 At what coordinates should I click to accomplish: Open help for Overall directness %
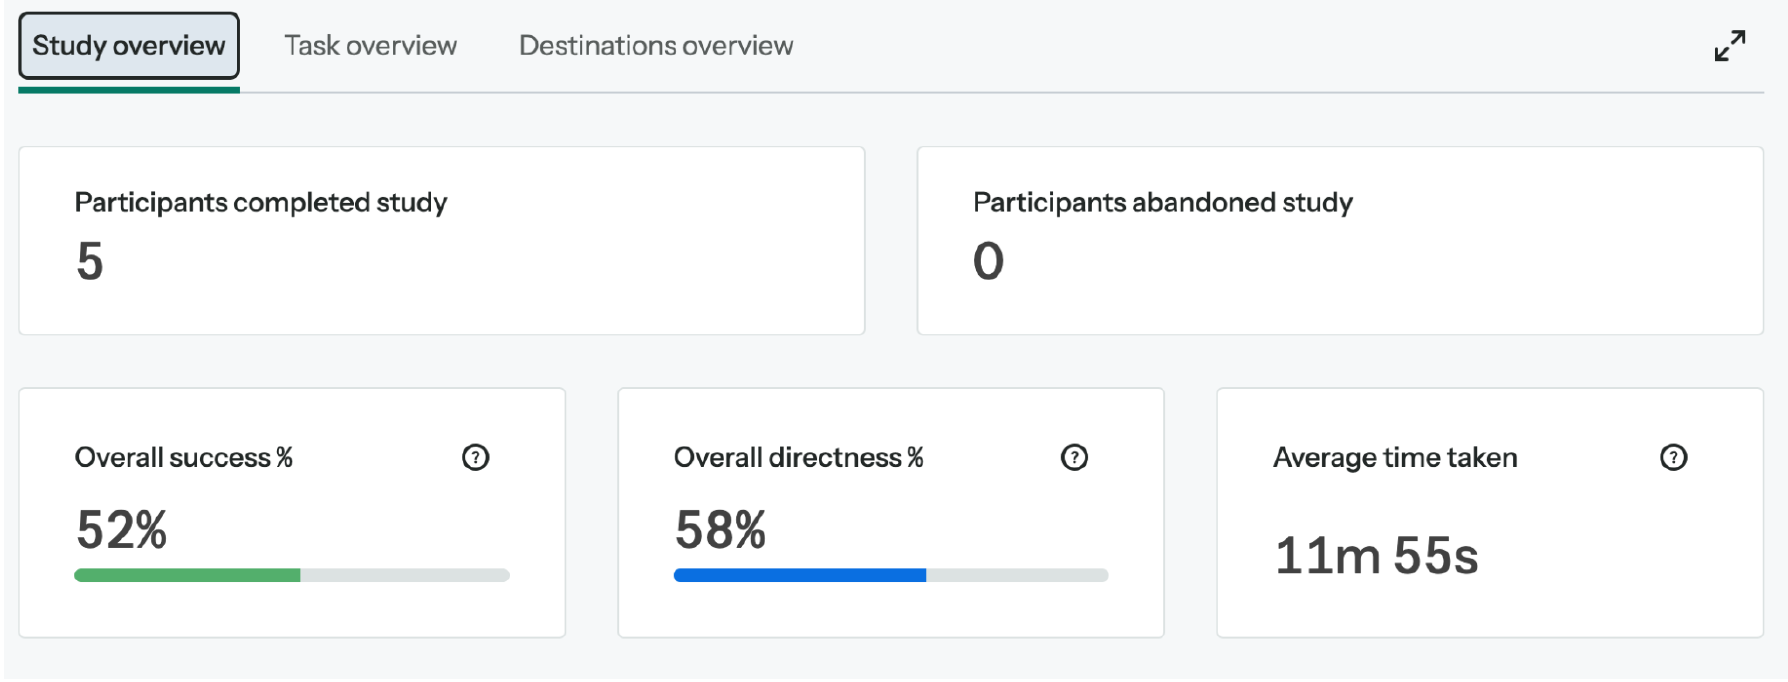pos(1074,458)
